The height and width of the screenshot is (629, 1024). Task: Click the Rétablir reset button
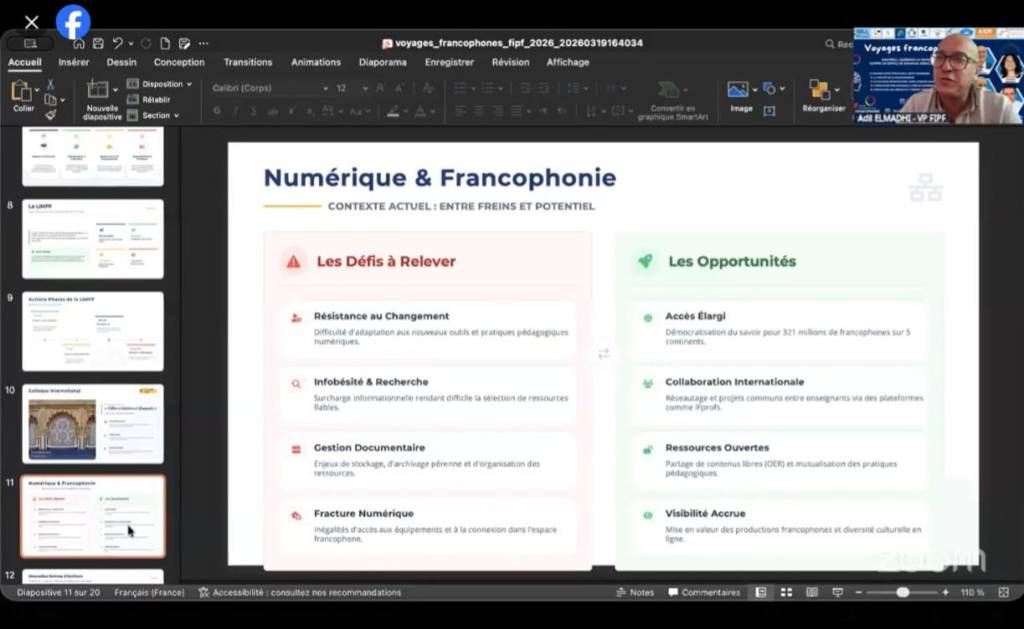[155, 100]
